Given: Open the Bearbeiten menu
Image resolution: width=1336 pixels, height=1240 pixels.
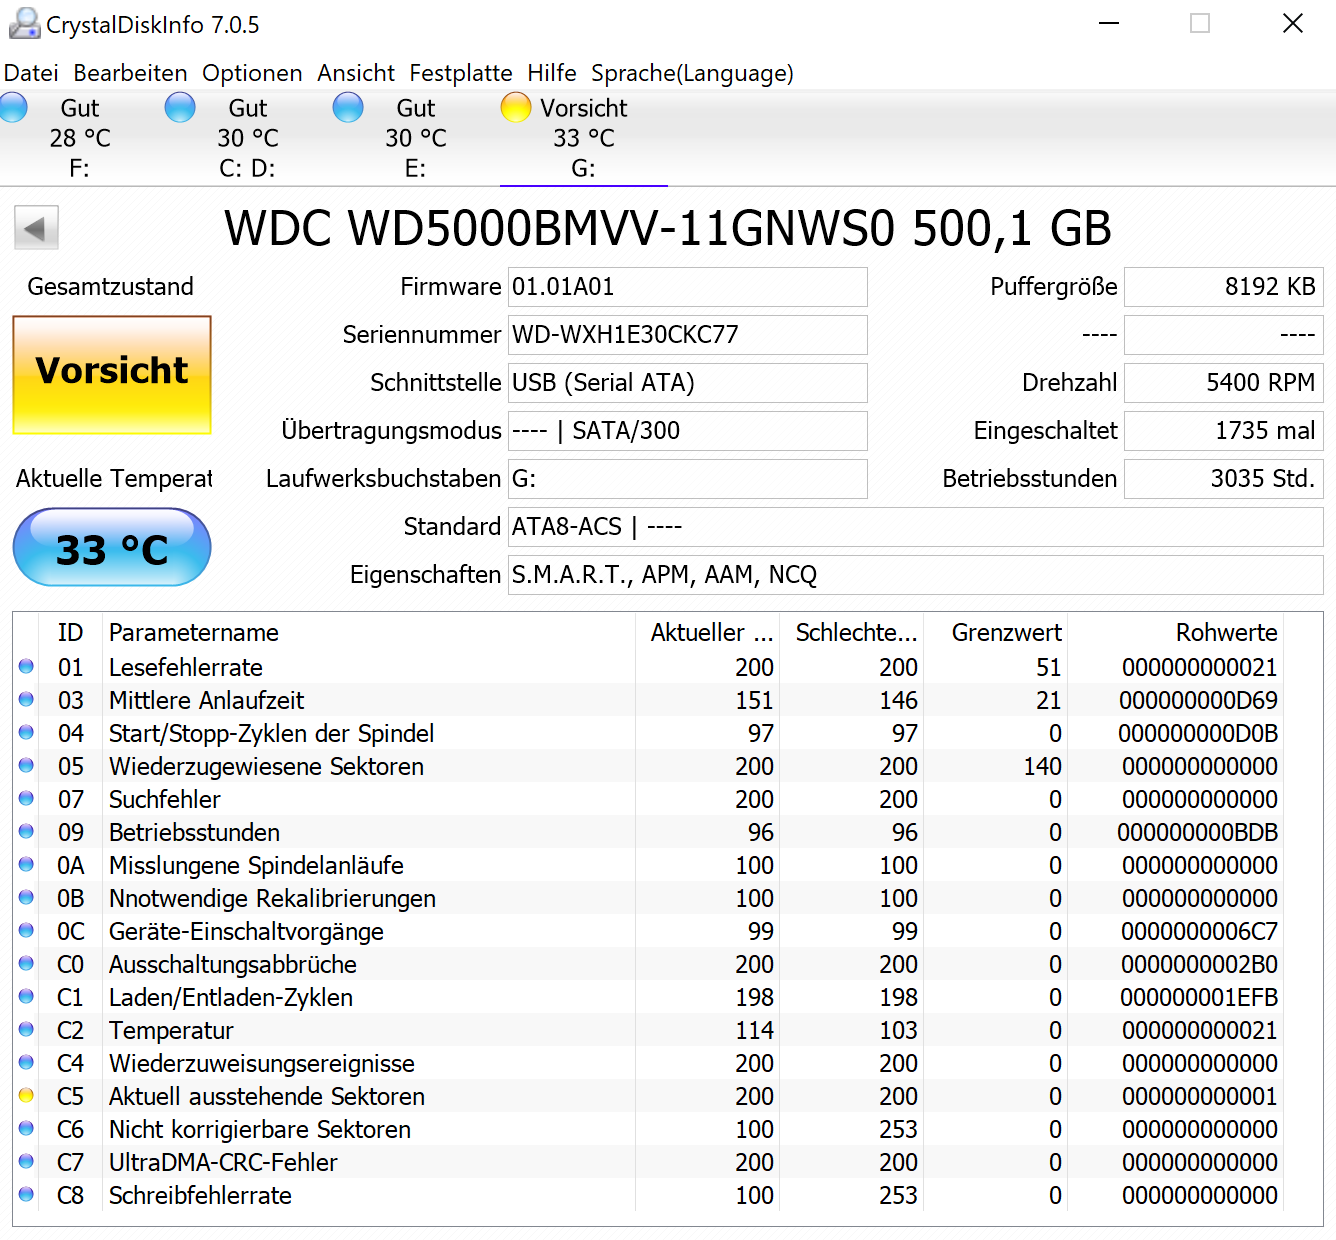Looking at the screenshot, I should click(130, 73).
